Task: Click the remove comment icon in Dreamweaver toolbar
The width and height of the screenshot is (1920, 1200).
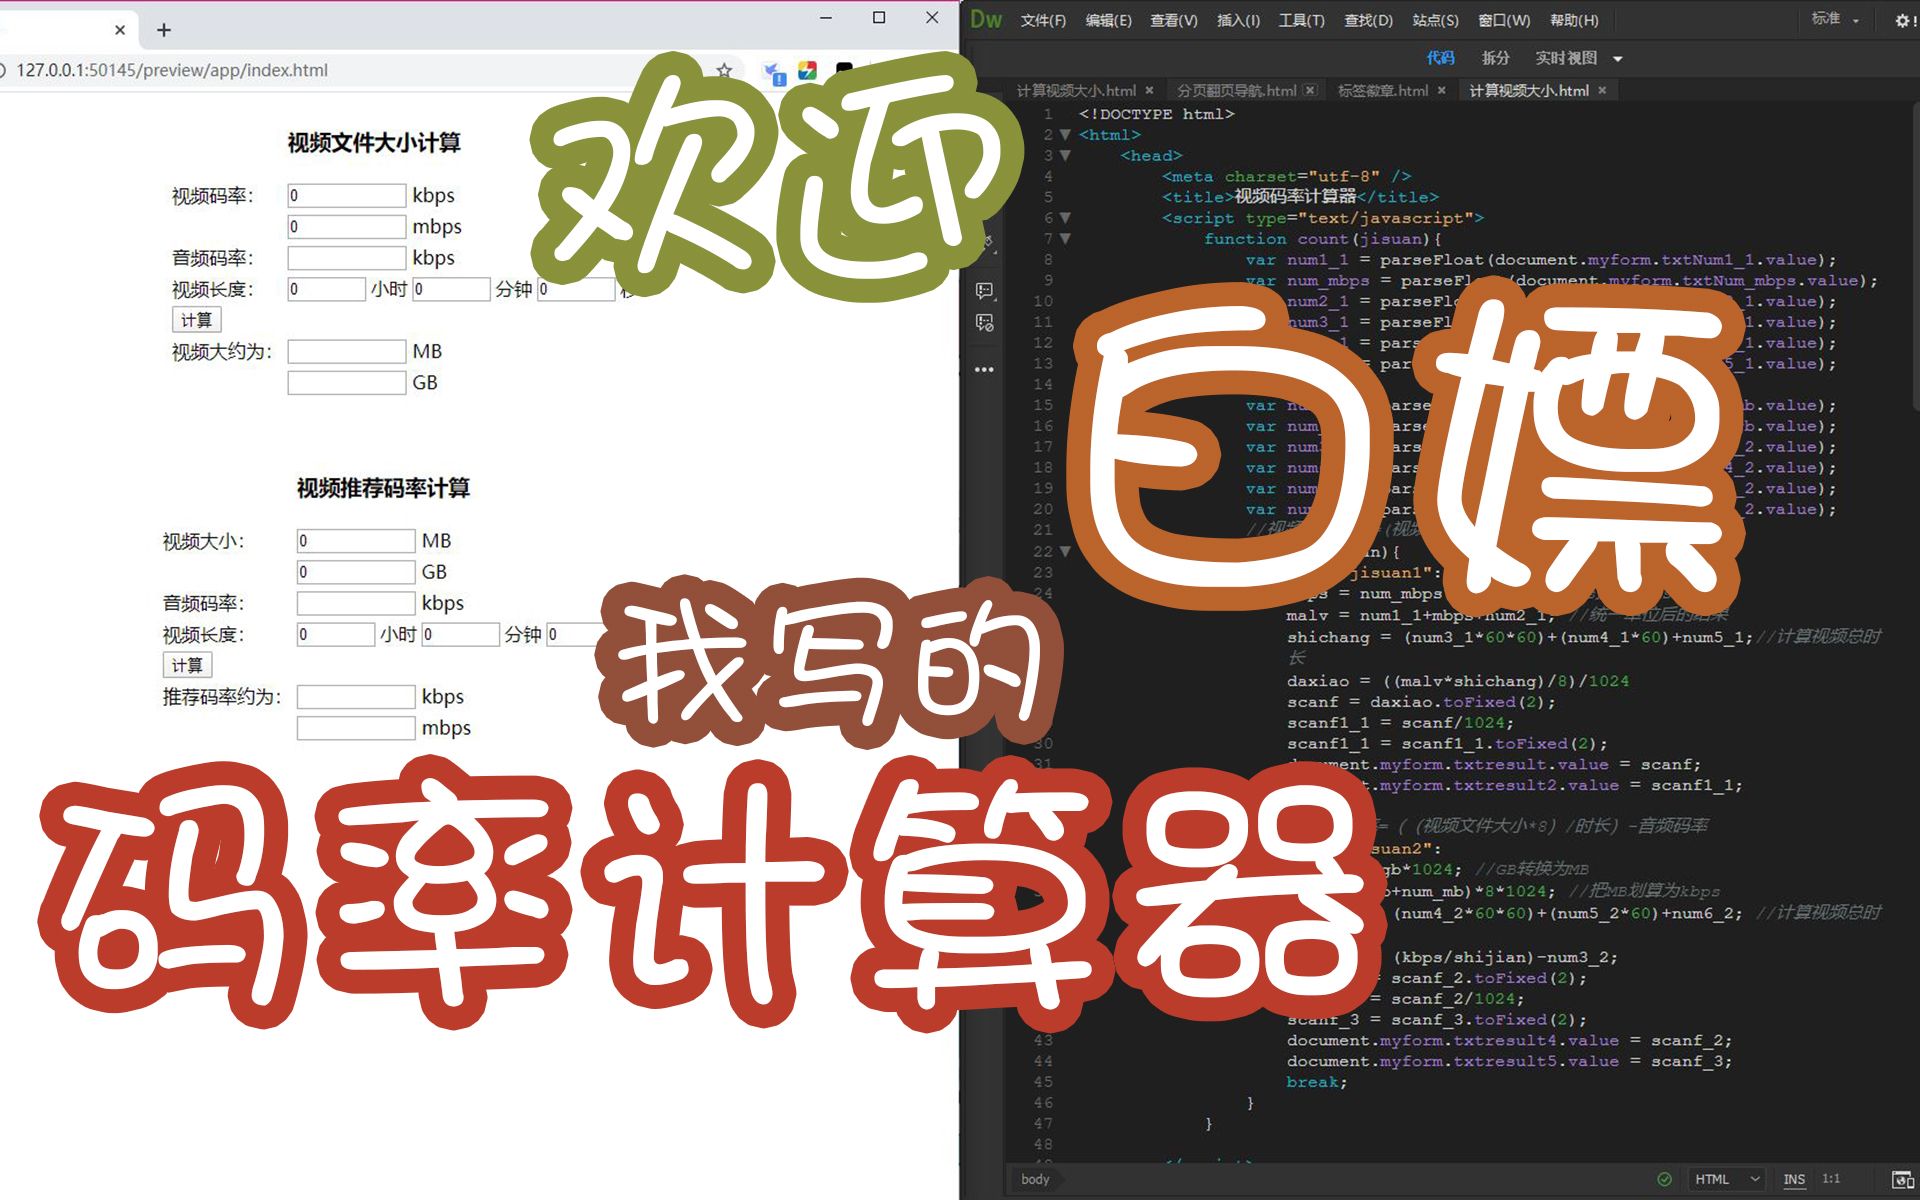Action: pyautogui.click(x=985, y=323)
